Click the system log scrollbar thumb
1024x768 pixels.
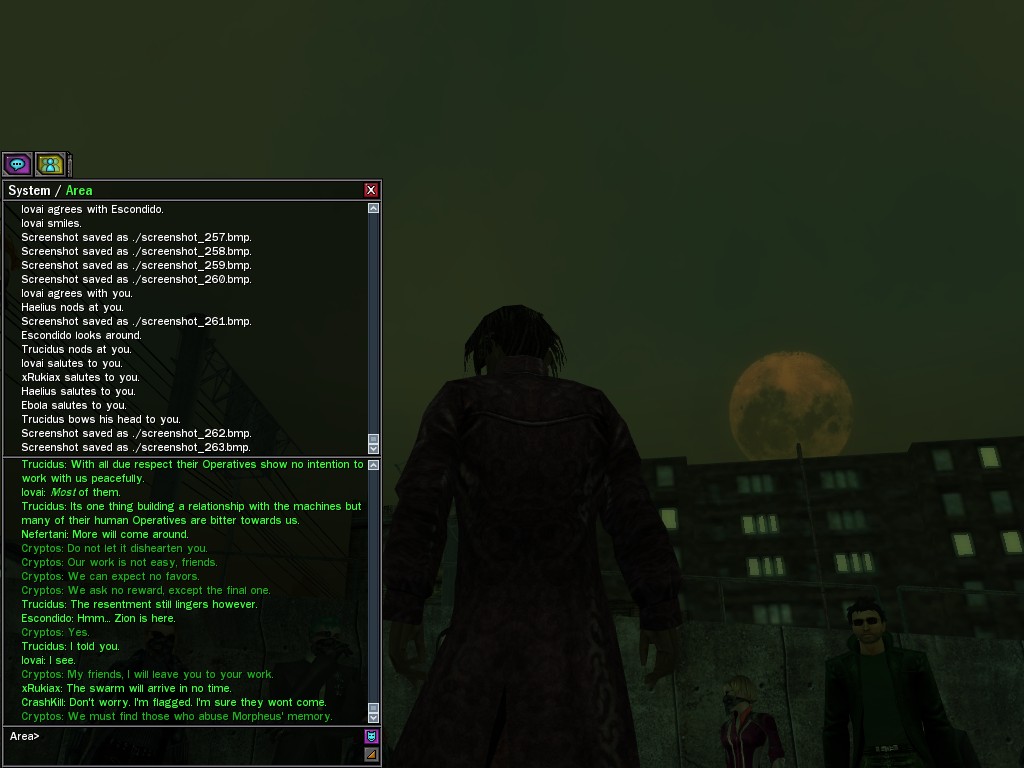click(374, 438)
